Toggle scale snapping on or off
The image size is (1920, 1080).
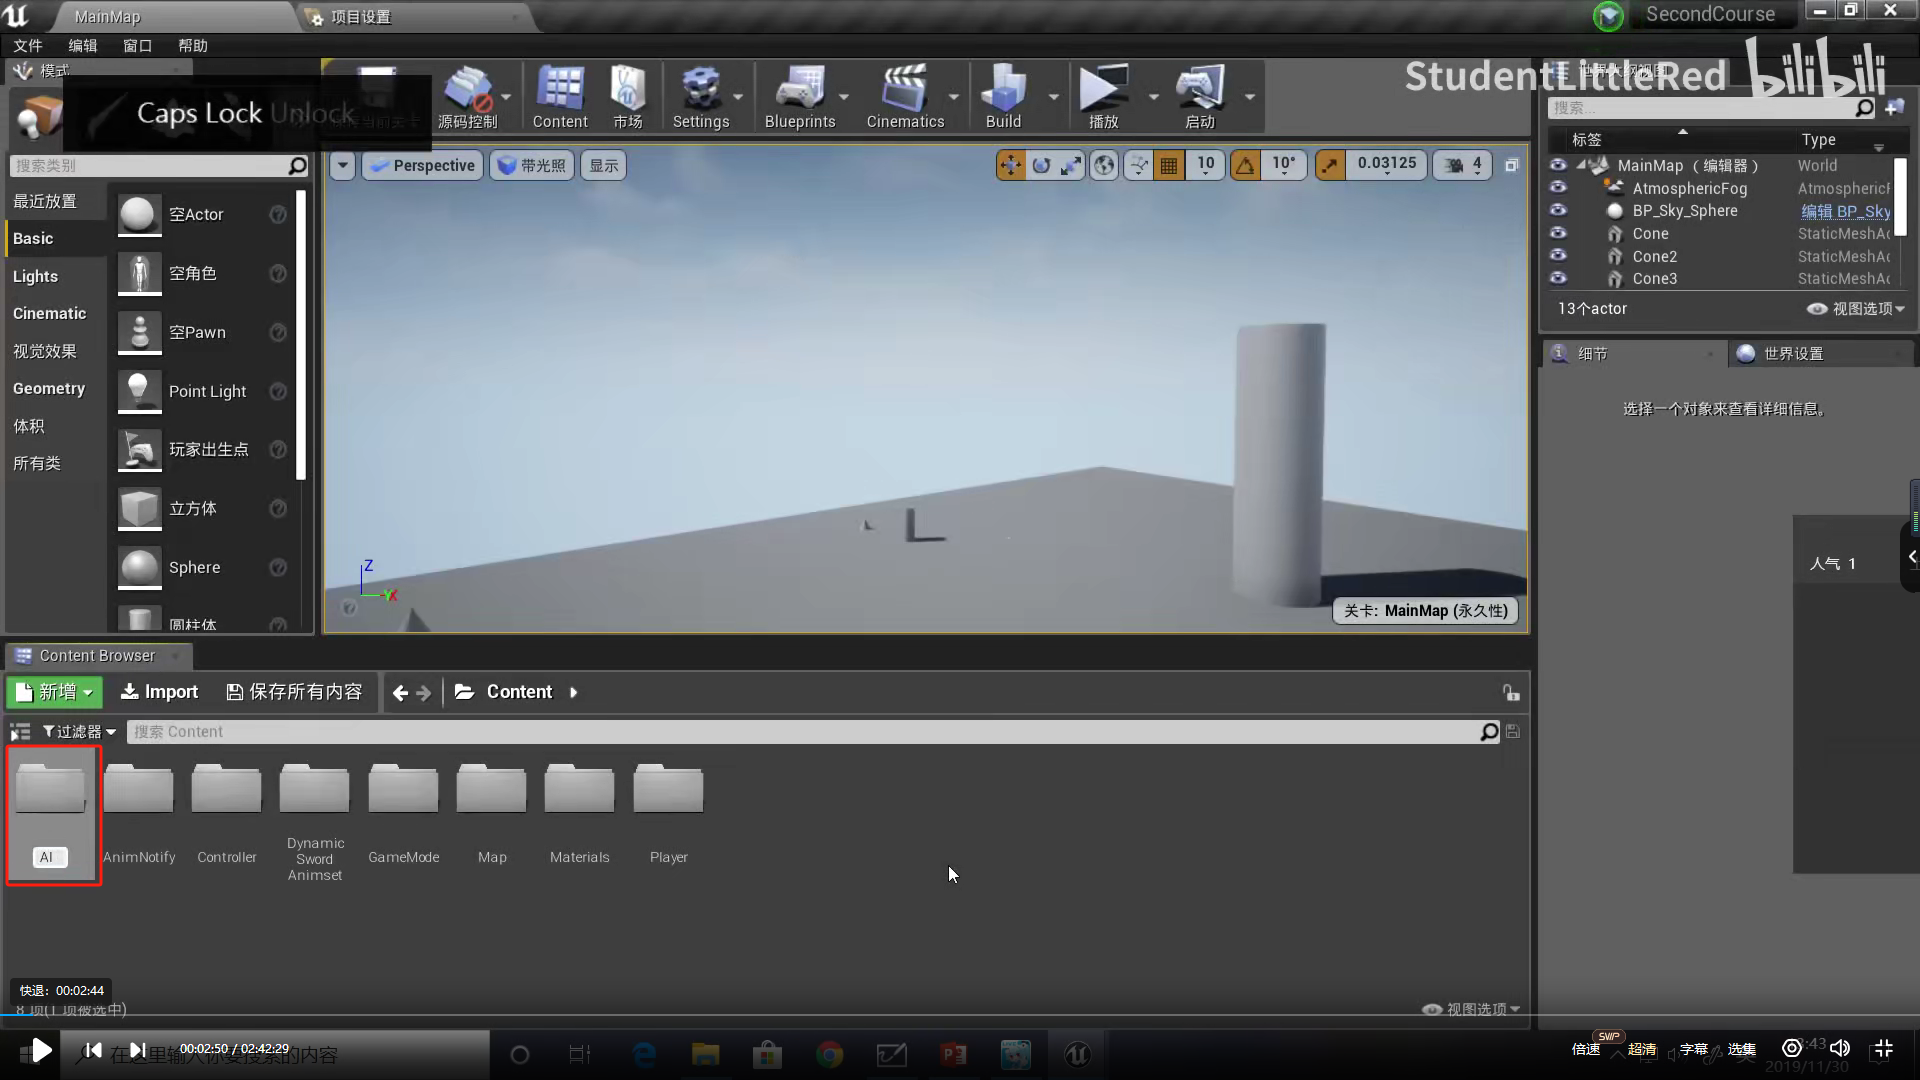(1329, 165)
